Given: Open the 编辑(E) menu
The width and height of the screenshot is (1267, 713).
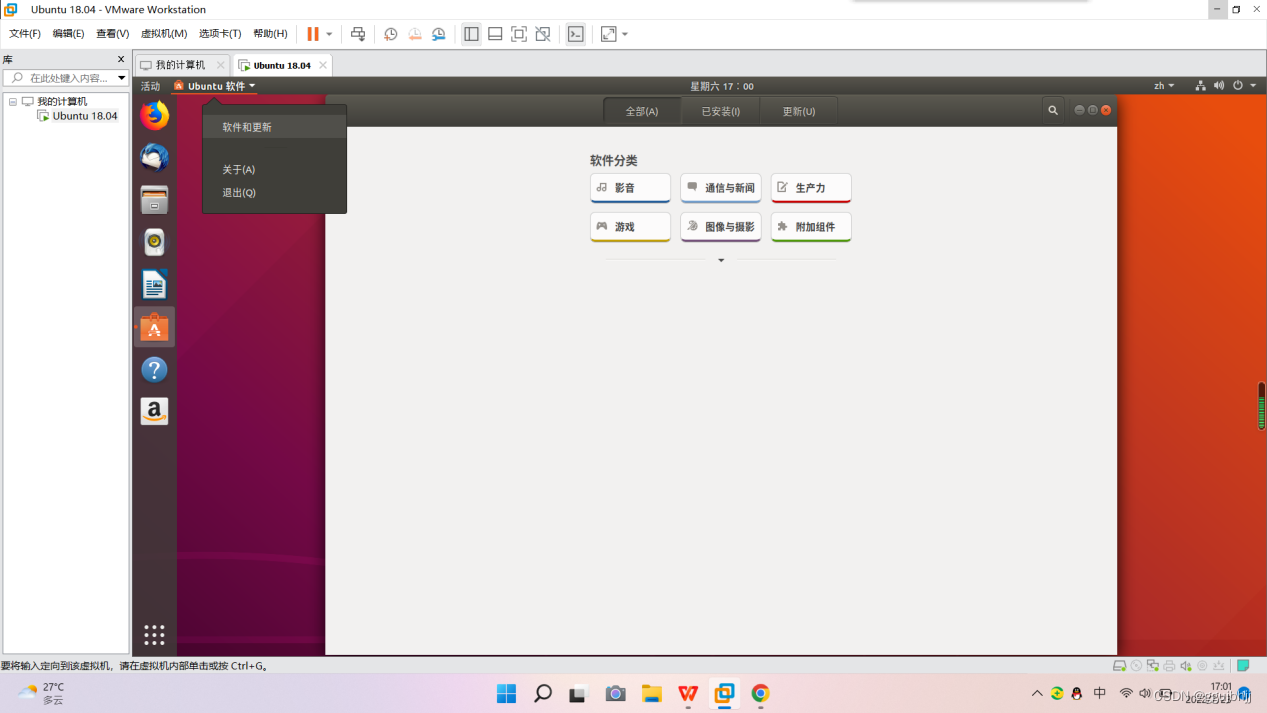Looking at the screenshot, I should (68, 34).
